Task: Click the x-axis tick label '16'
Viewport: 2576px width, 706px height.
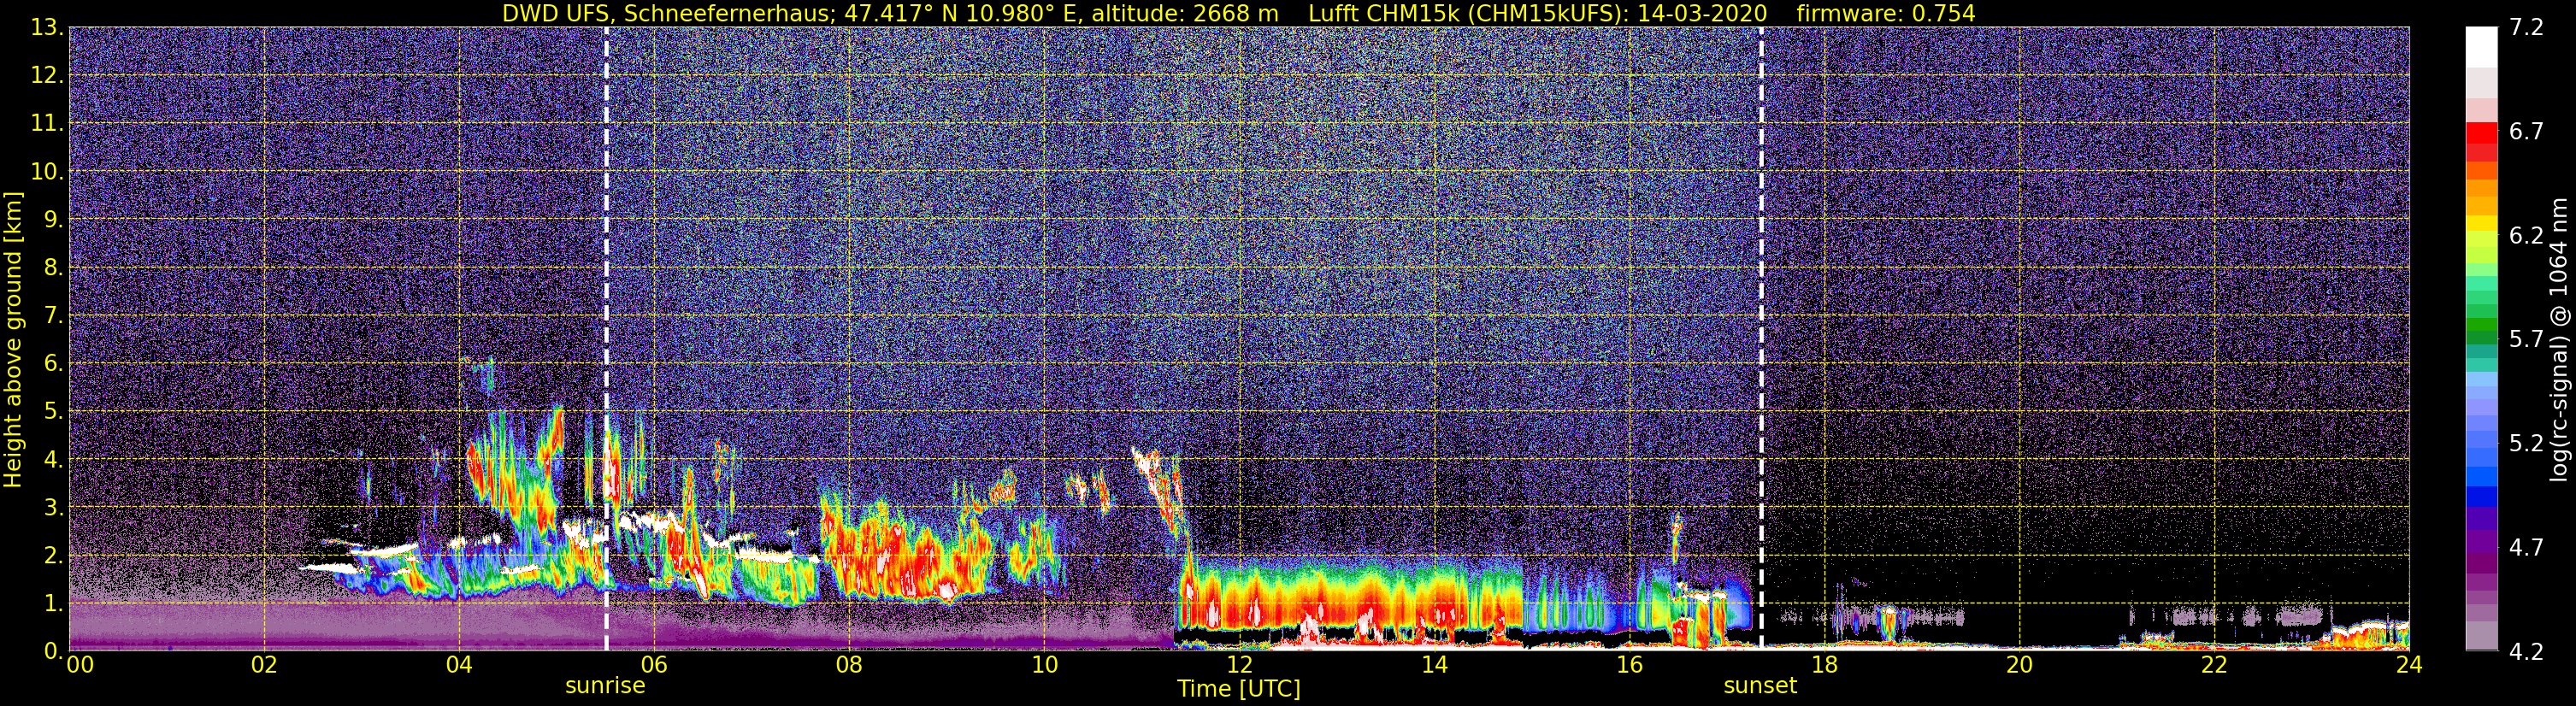Action: 1629,666
